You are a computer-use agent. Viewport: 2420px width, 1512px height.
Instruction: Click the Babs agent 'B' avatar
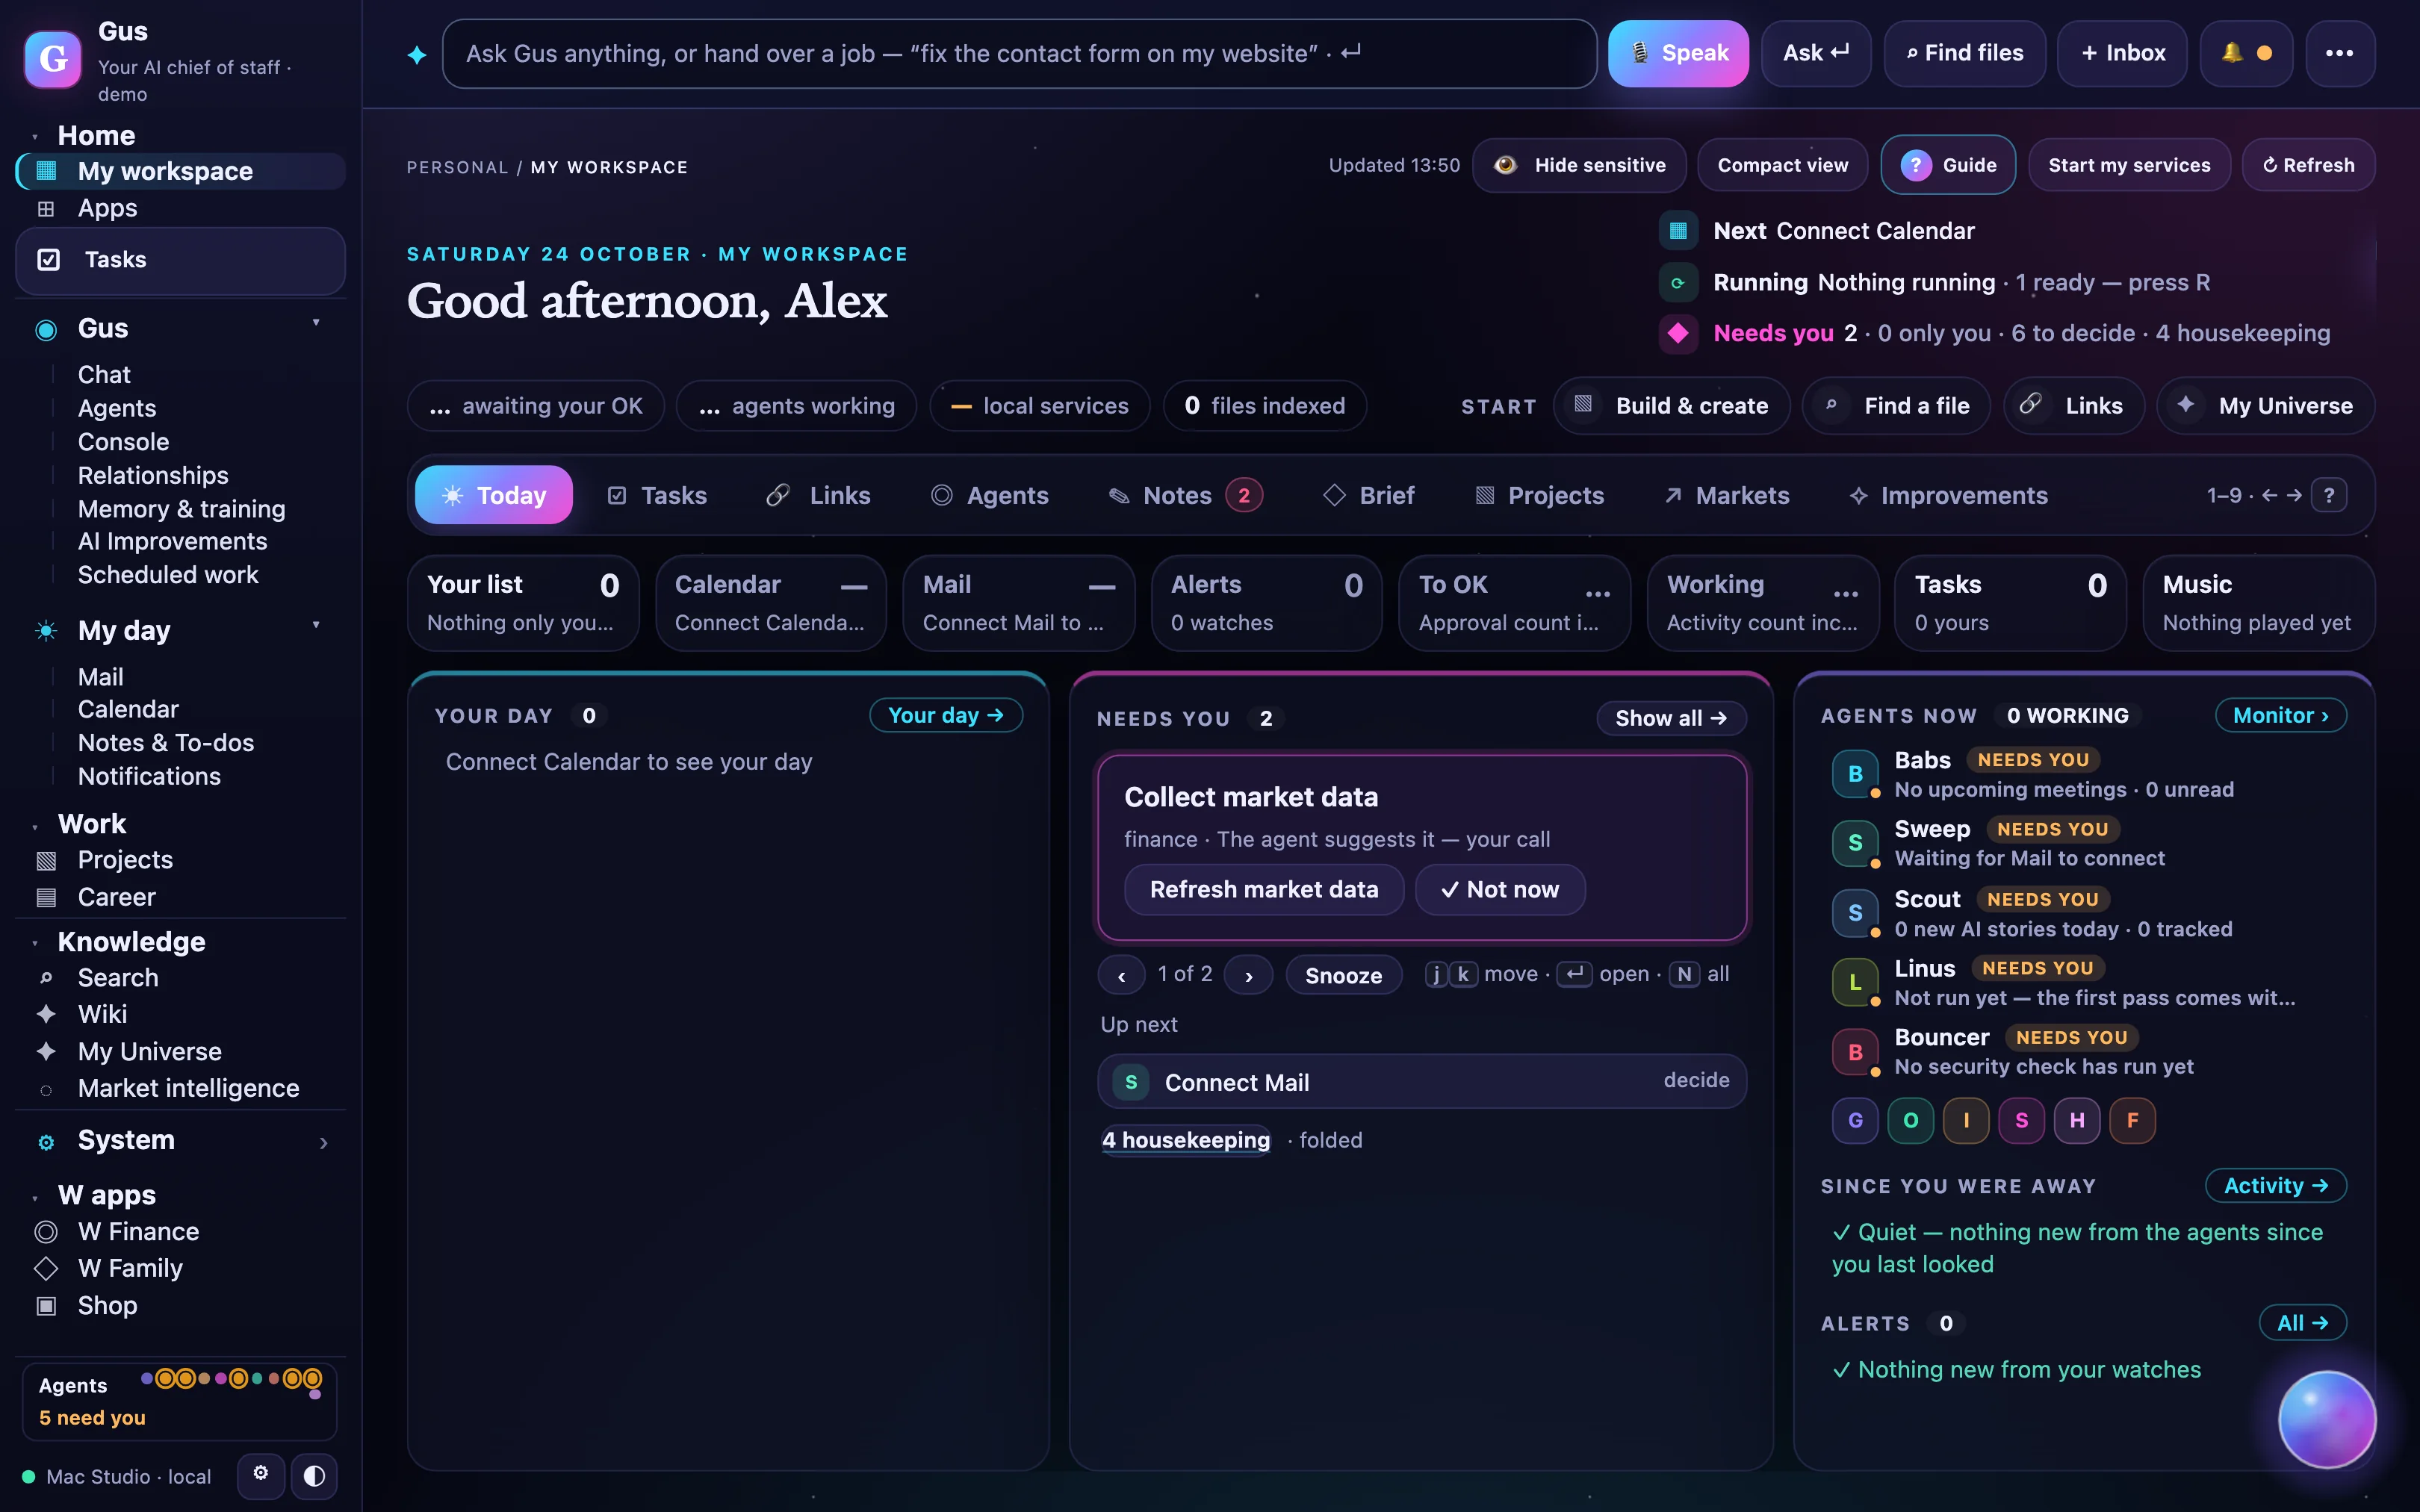(1855, 774)
